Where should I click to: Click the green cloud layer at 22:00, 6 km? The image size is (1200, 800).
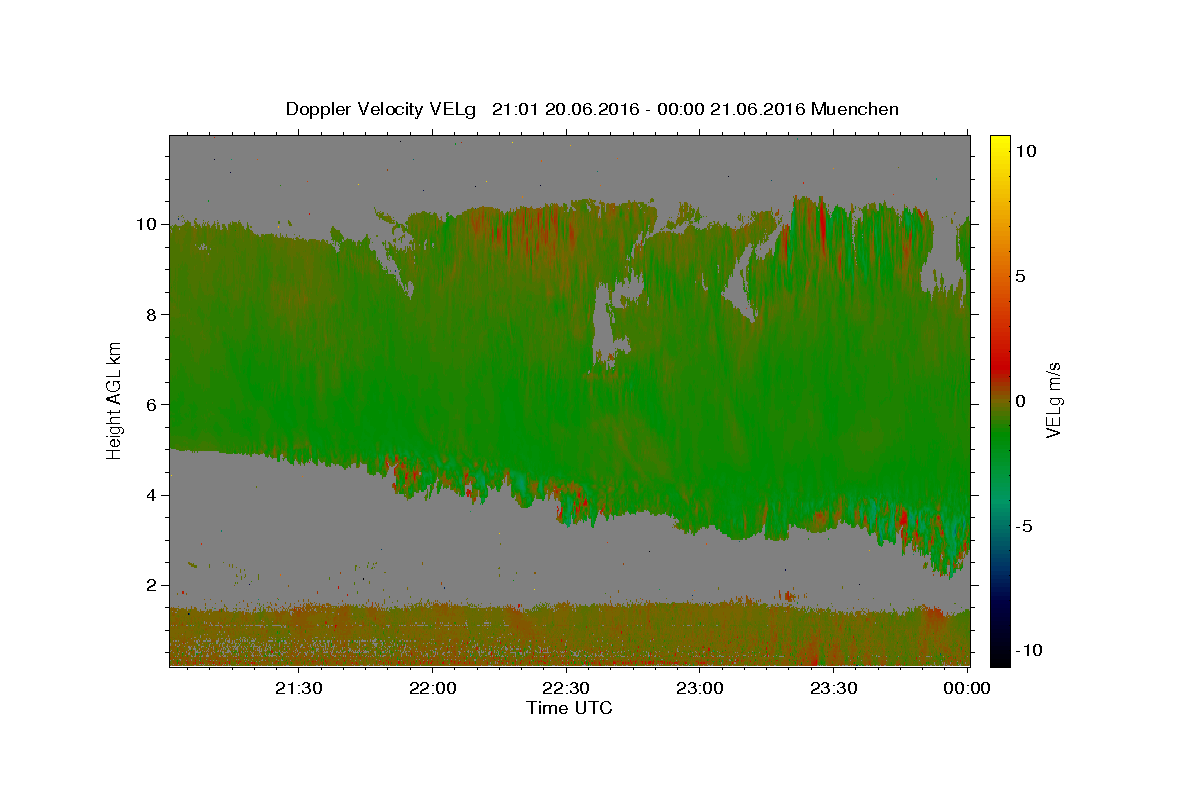pyautogui.click(x=433, y=404)
